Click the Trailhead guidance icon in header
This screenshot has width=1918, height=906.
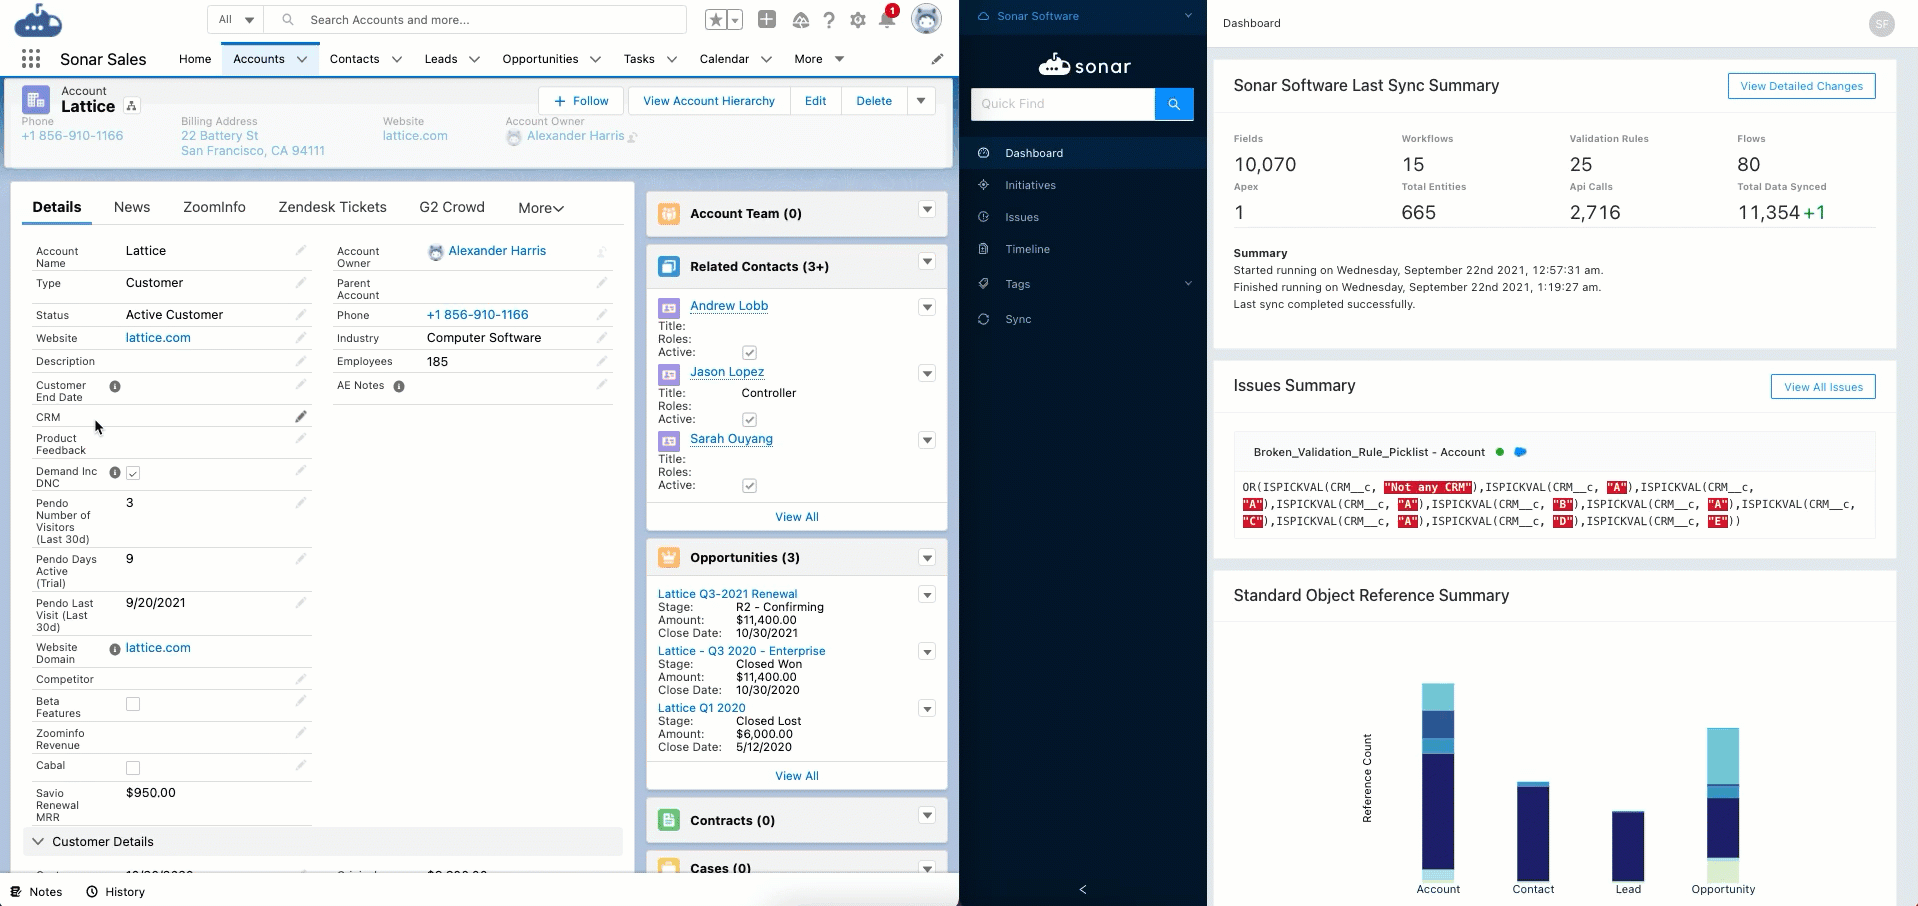(x=800, y=20)
